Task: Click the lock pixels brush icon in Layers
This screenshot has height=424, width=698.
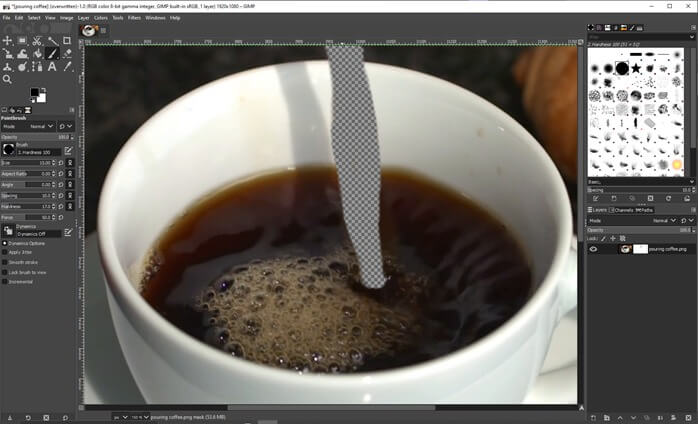Action: [x=604, y=239]
